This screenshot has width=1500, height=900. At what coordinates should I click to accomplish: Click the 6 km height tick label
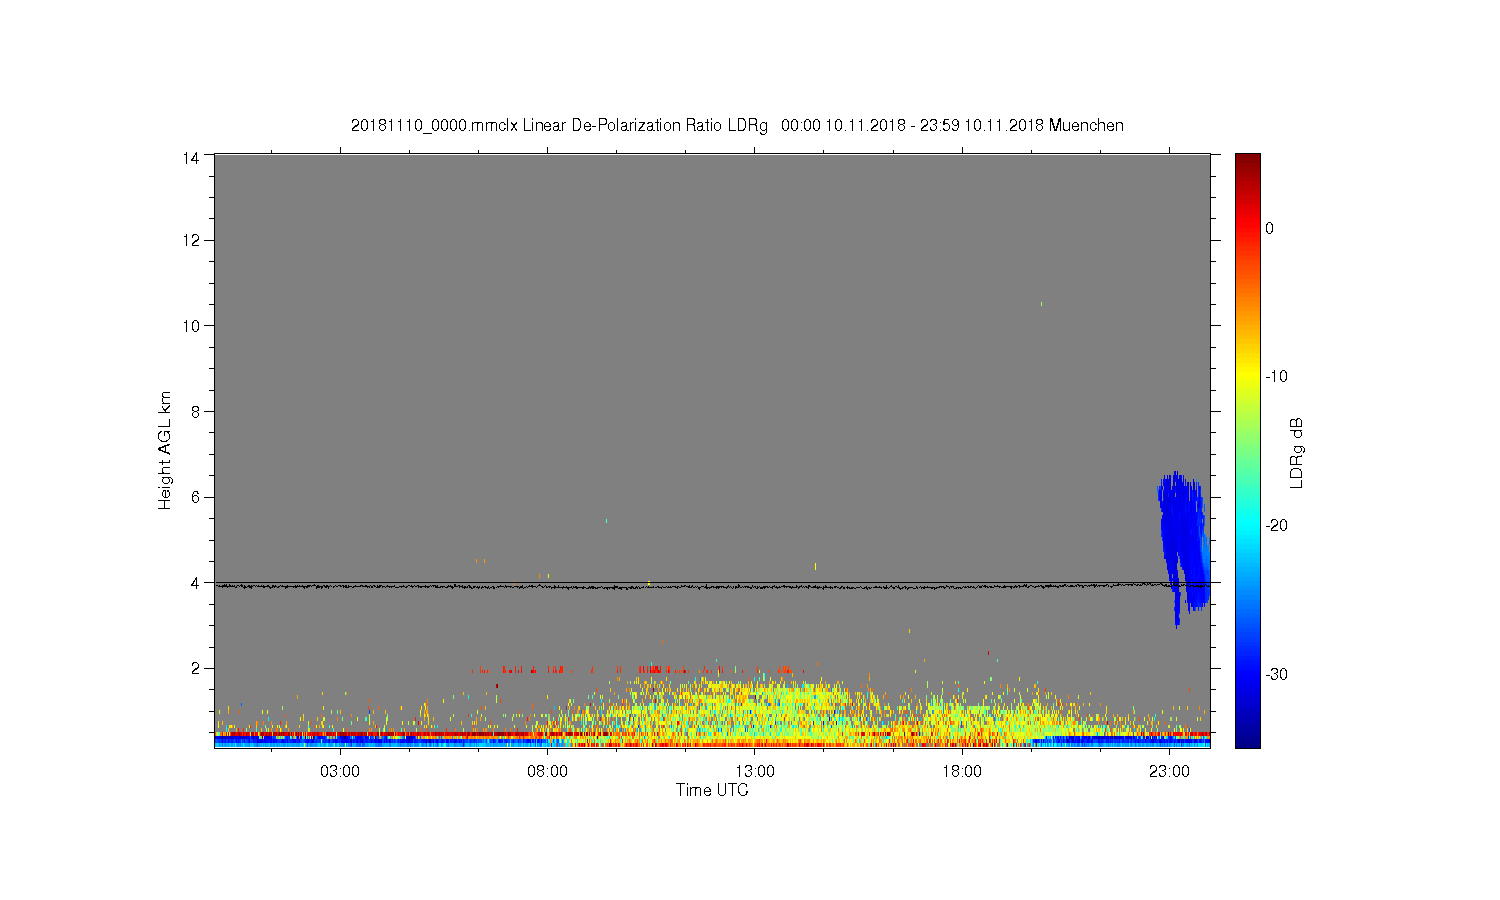pyautogui.click(x=197, y=497)
